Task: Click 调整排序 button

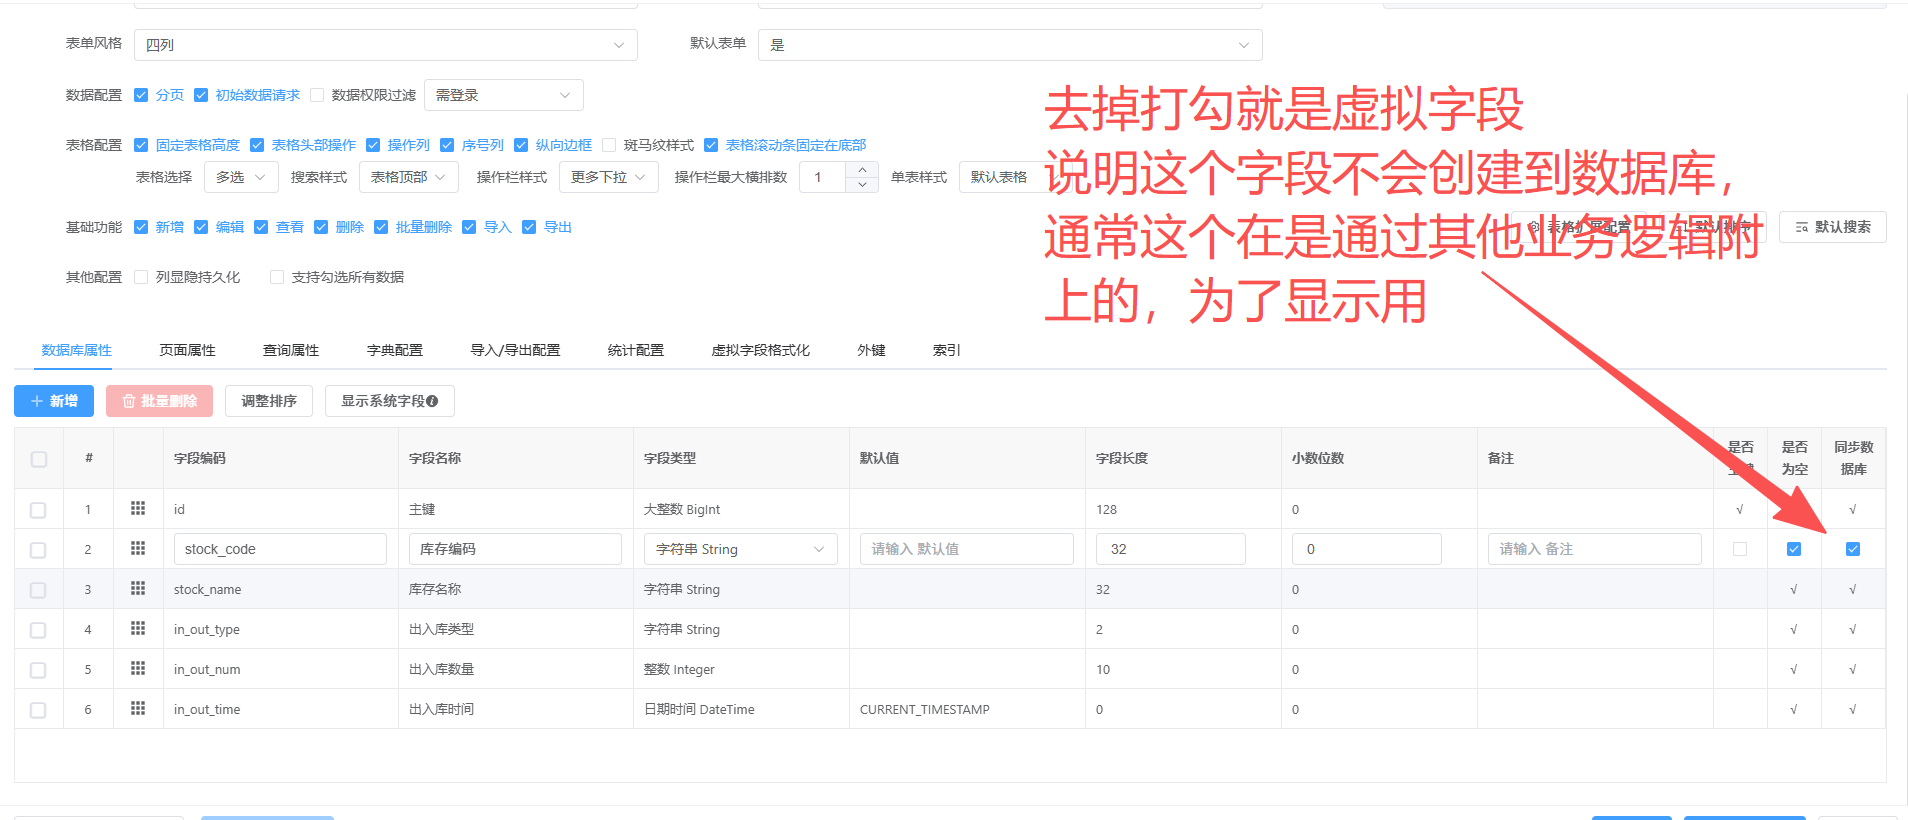Action: point(269,401)
